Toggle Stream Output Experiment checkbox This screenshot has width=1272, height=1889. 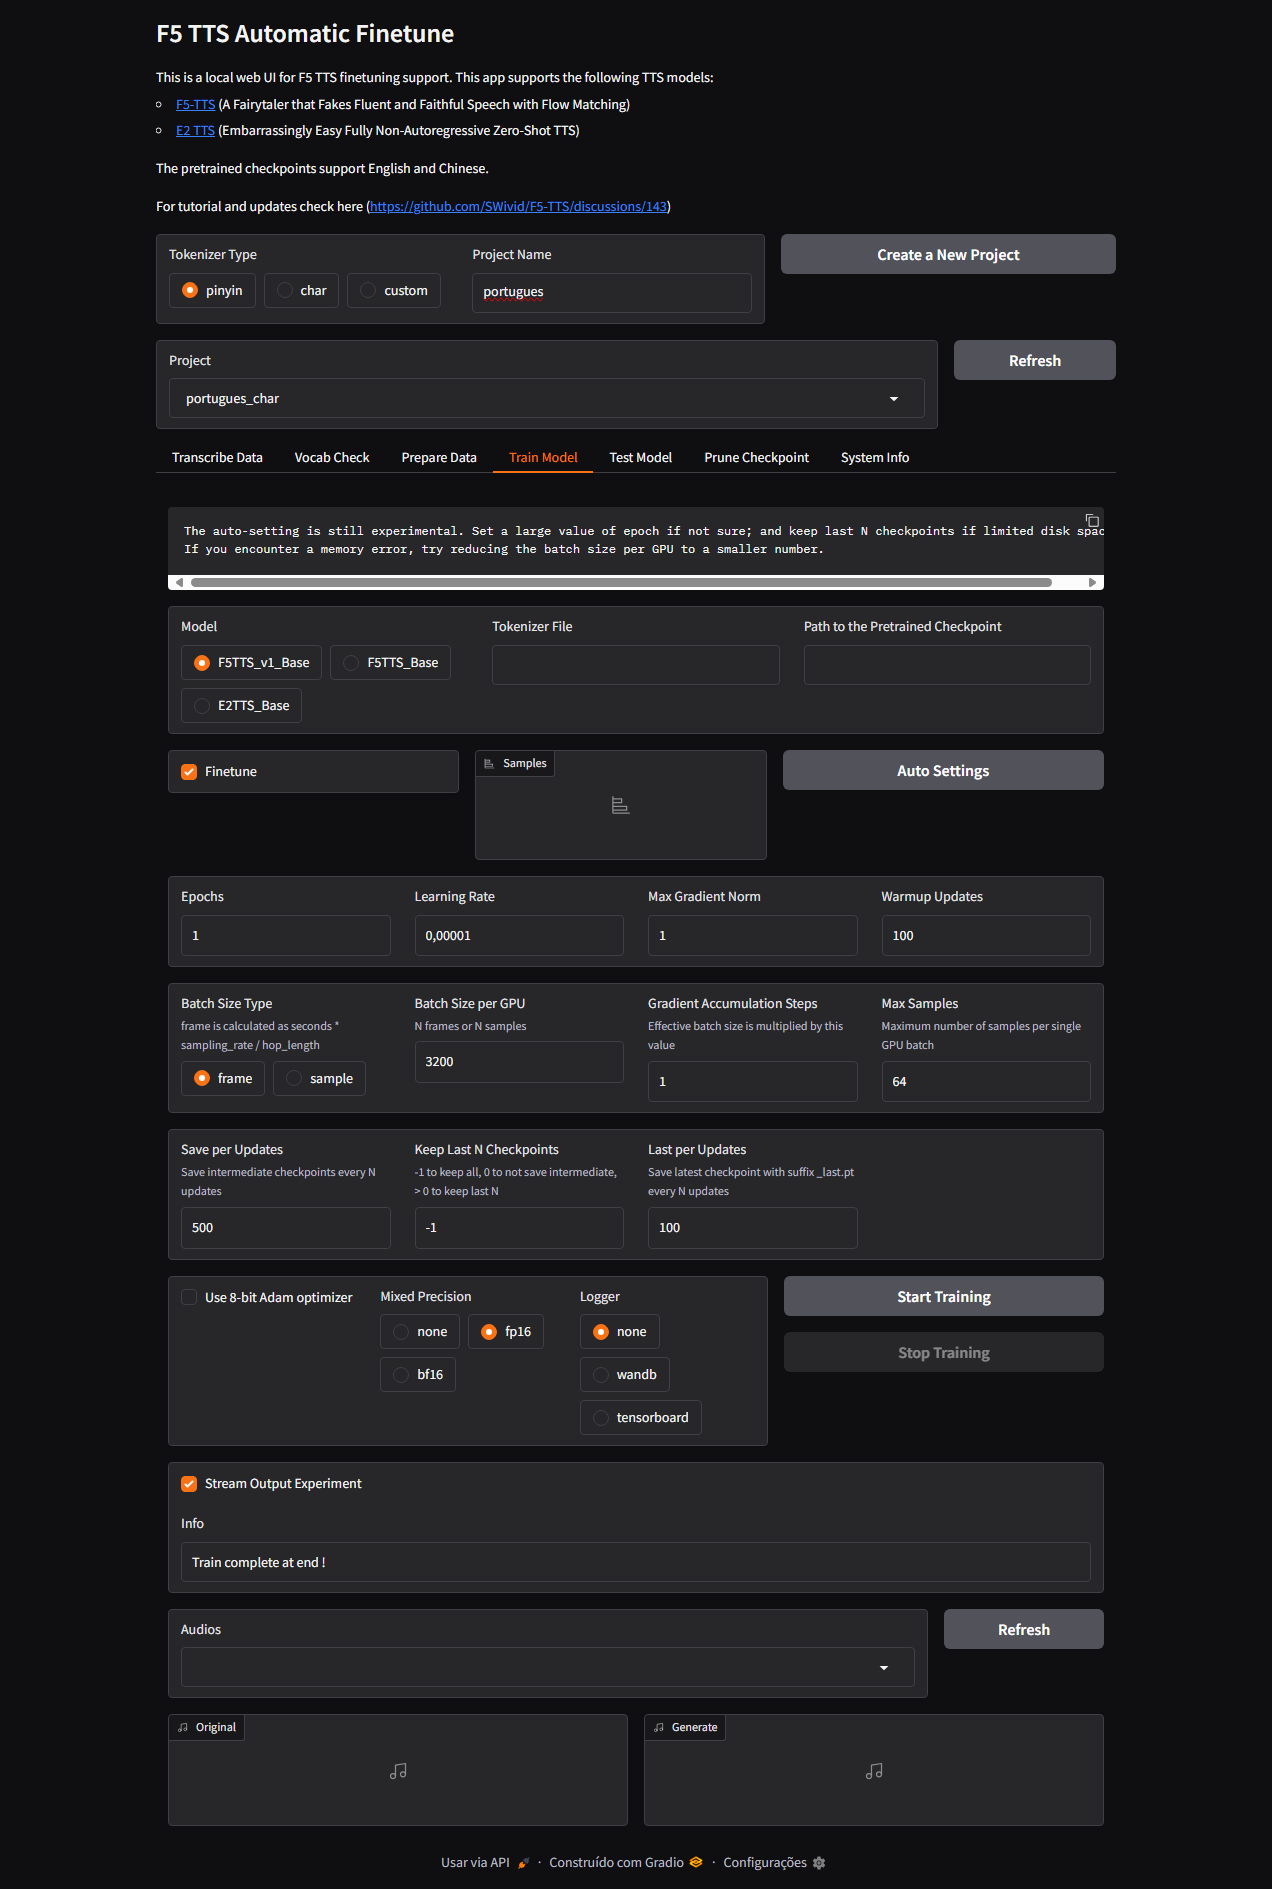coord(189,1483)
